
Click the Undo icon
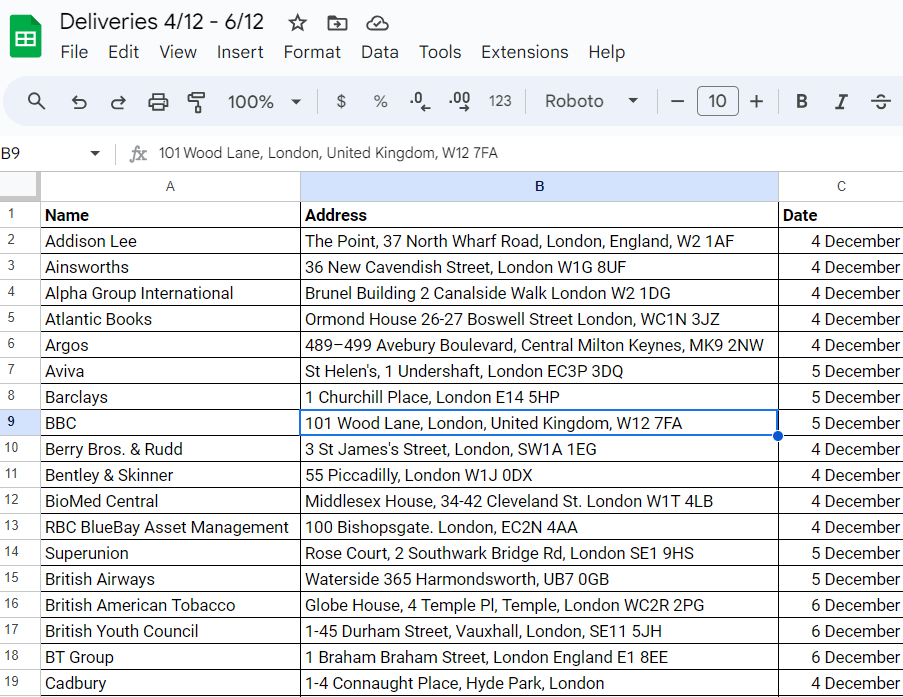79,101
